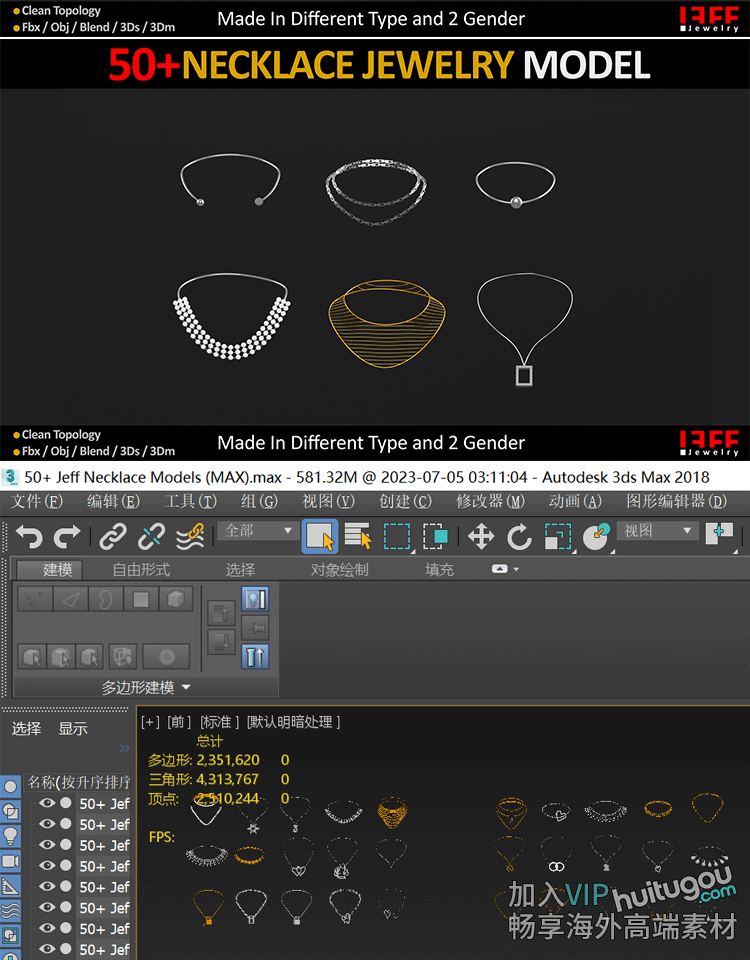Toggle geometry display filter in scene explorer
This screenshot has width=750, height=960.
[10, 787]
